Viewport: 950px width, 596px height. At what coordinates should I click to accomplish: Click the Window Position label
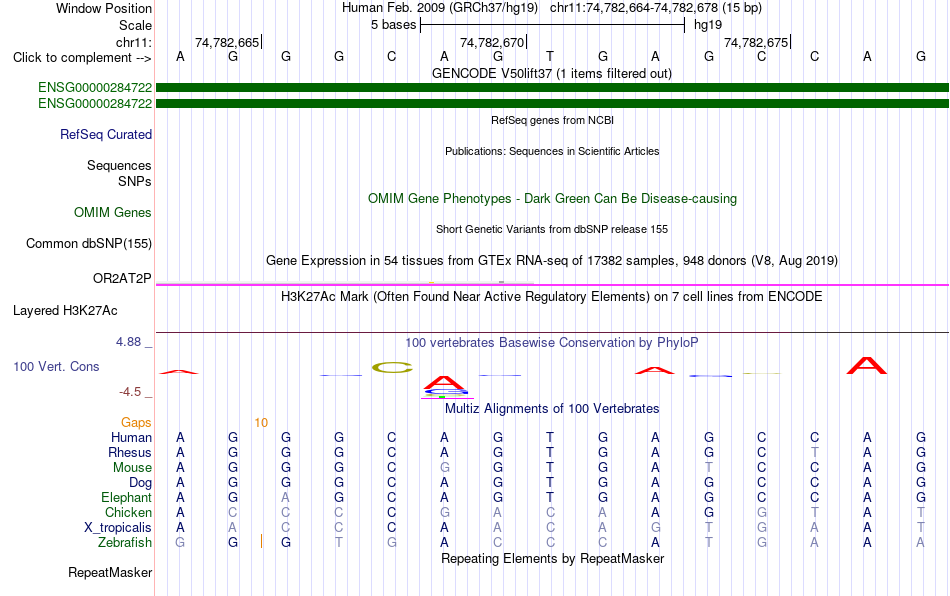(104, 8)
